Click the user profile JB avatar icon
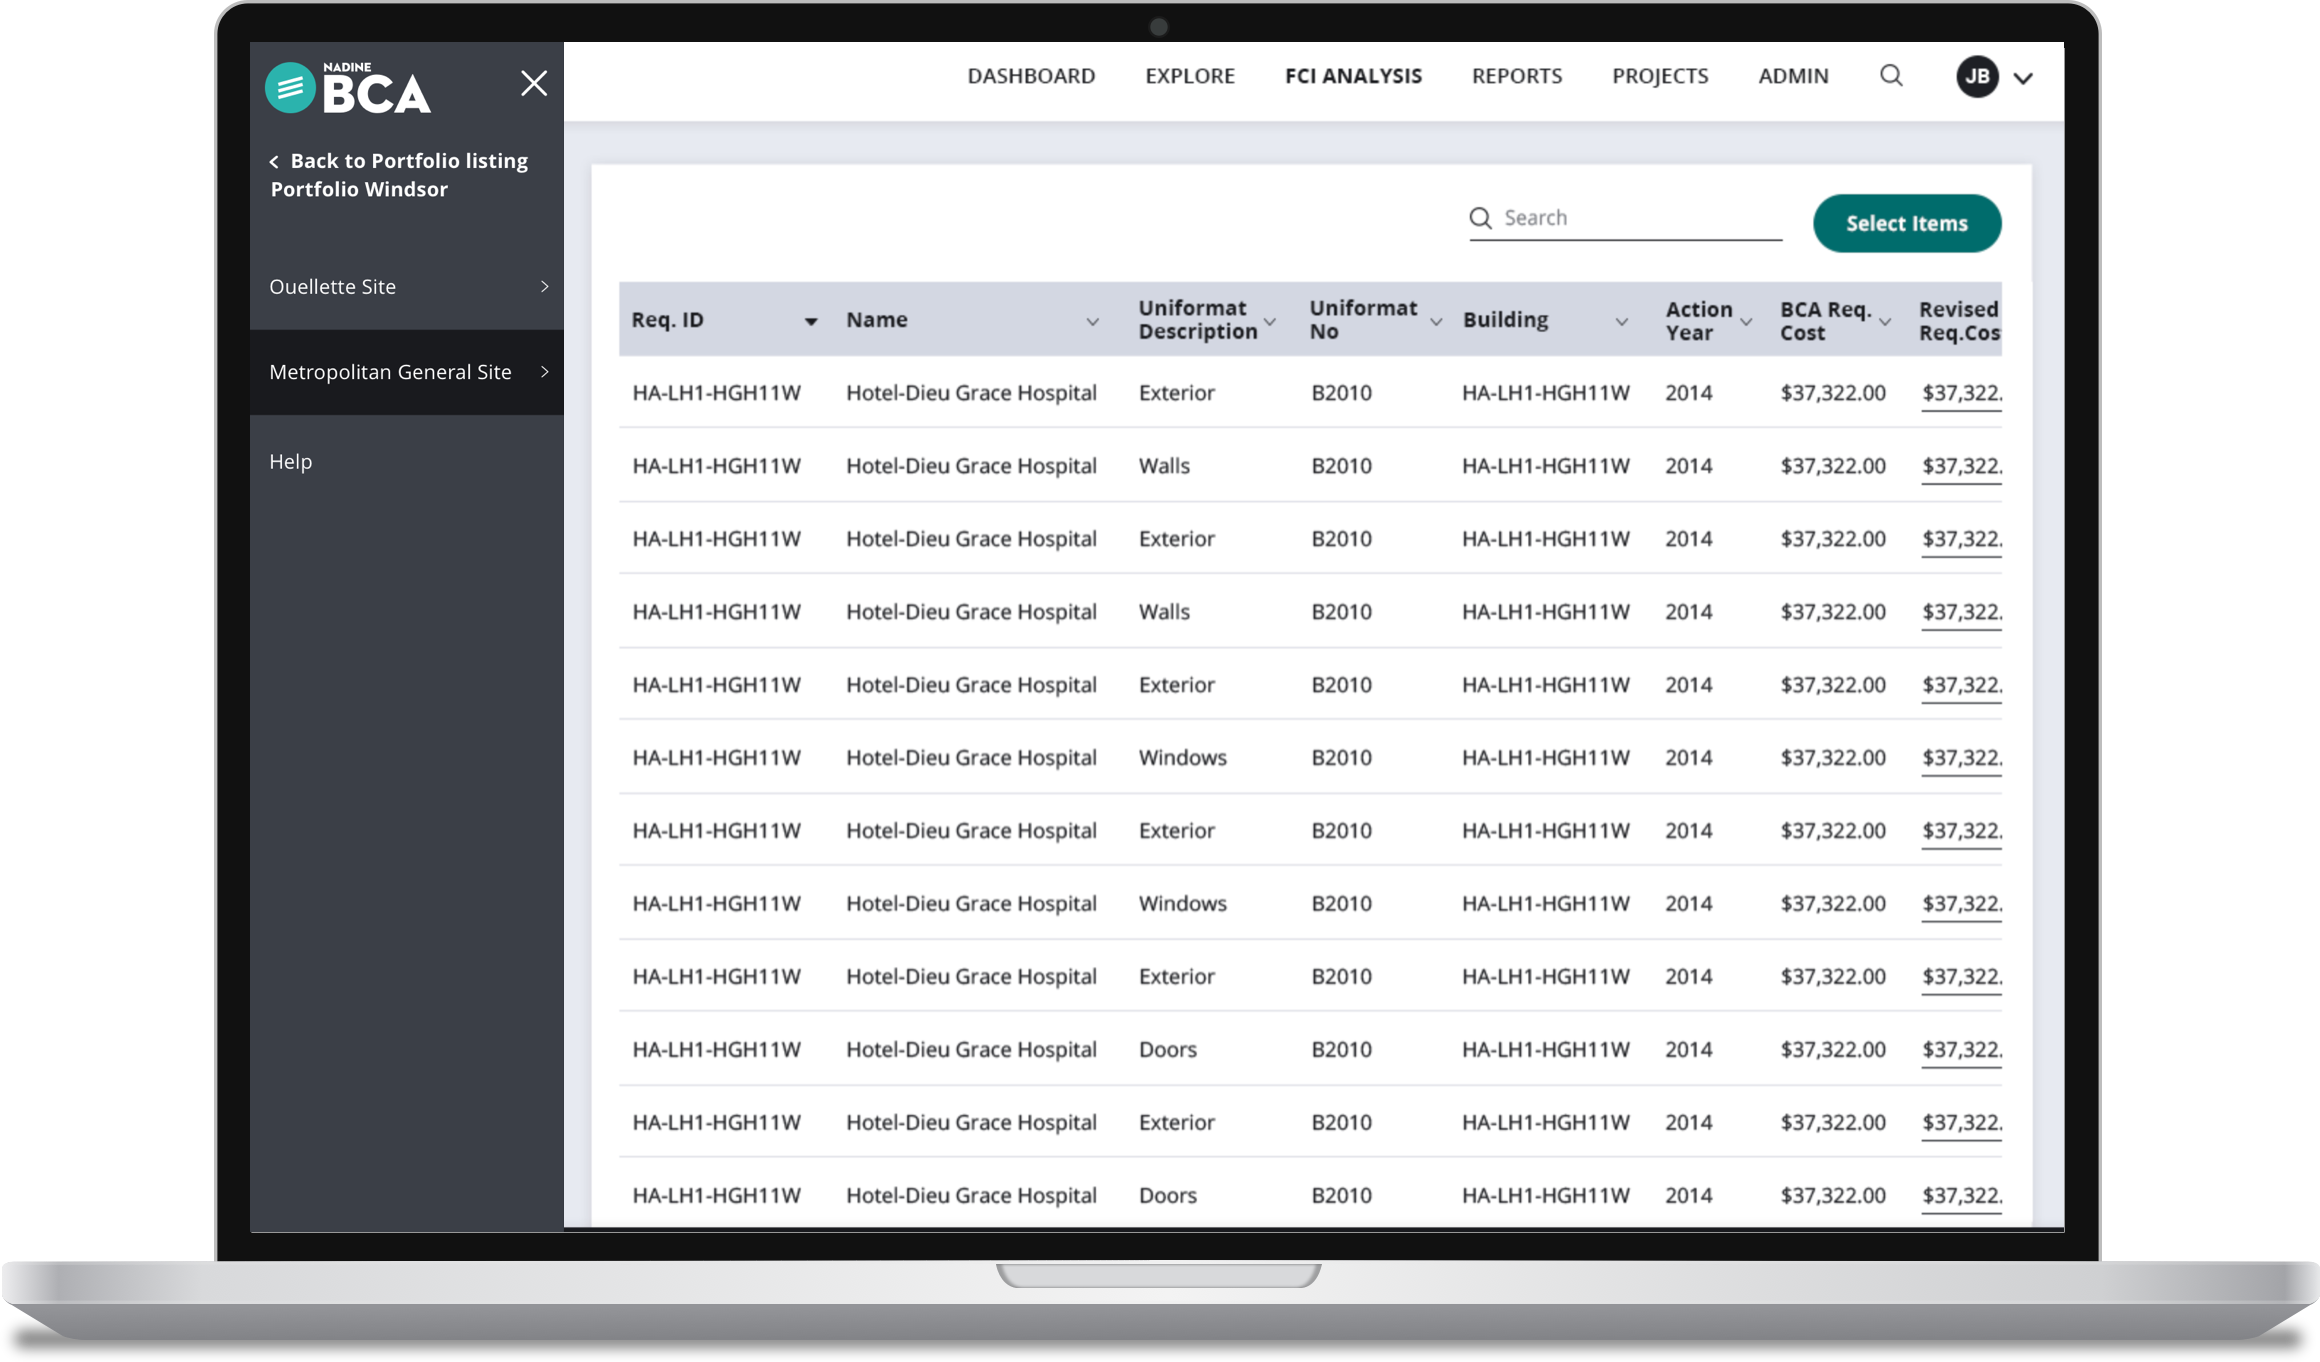Screen dimensions: 2320x1362 (1978, 75)
